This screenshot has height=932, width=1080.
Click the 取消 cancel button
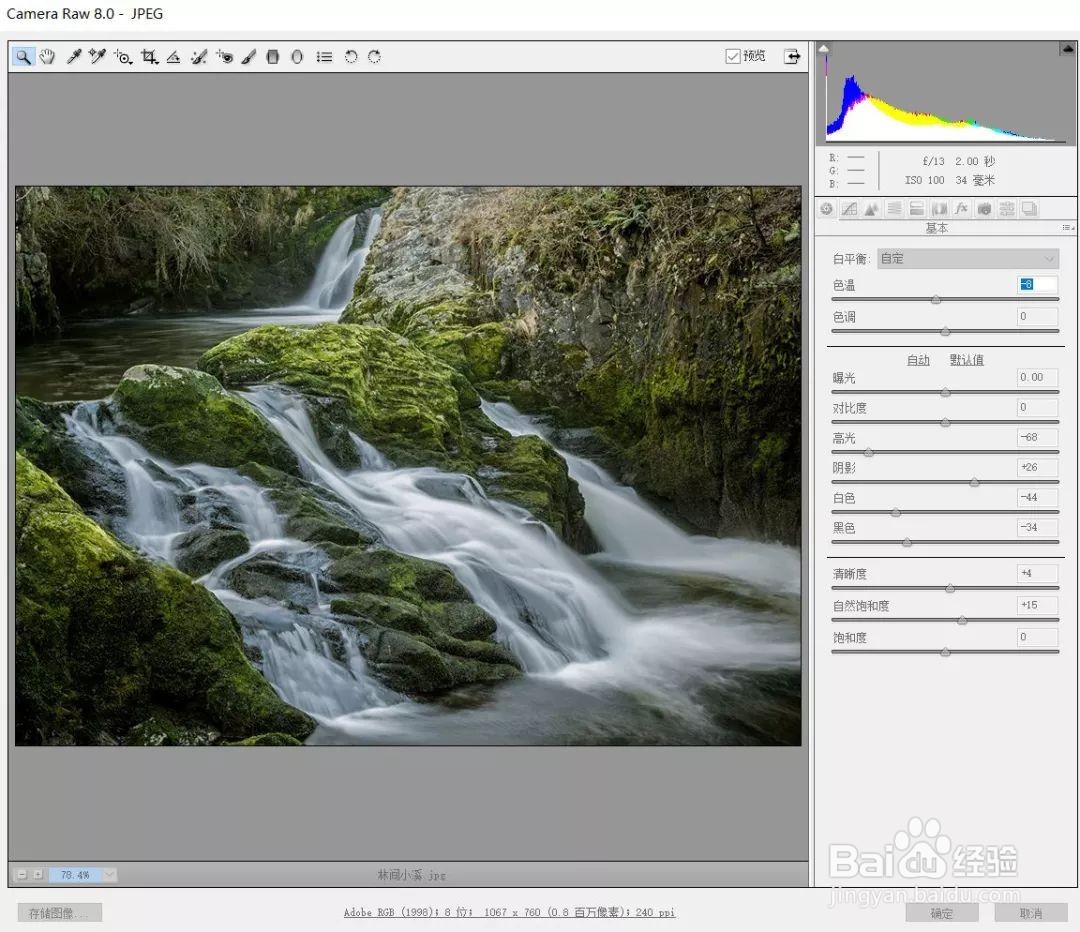pos(1030,913)
